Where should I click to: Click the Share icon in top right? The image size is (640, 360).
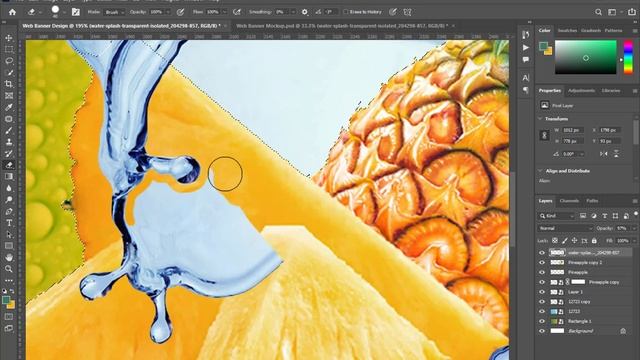(x=632, y=12)
